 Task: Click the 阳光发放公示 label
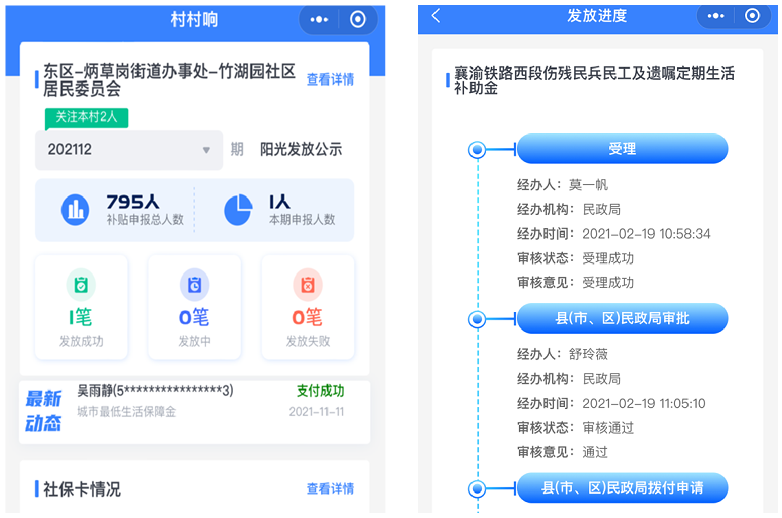click(301, 150)
